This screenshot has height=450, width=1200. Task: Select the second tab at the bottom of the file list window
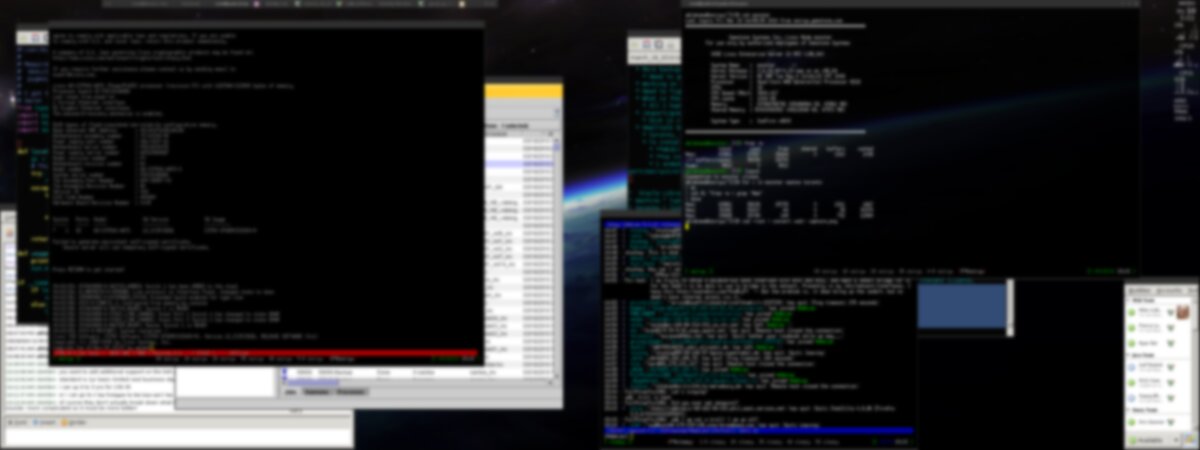(316, 392)
